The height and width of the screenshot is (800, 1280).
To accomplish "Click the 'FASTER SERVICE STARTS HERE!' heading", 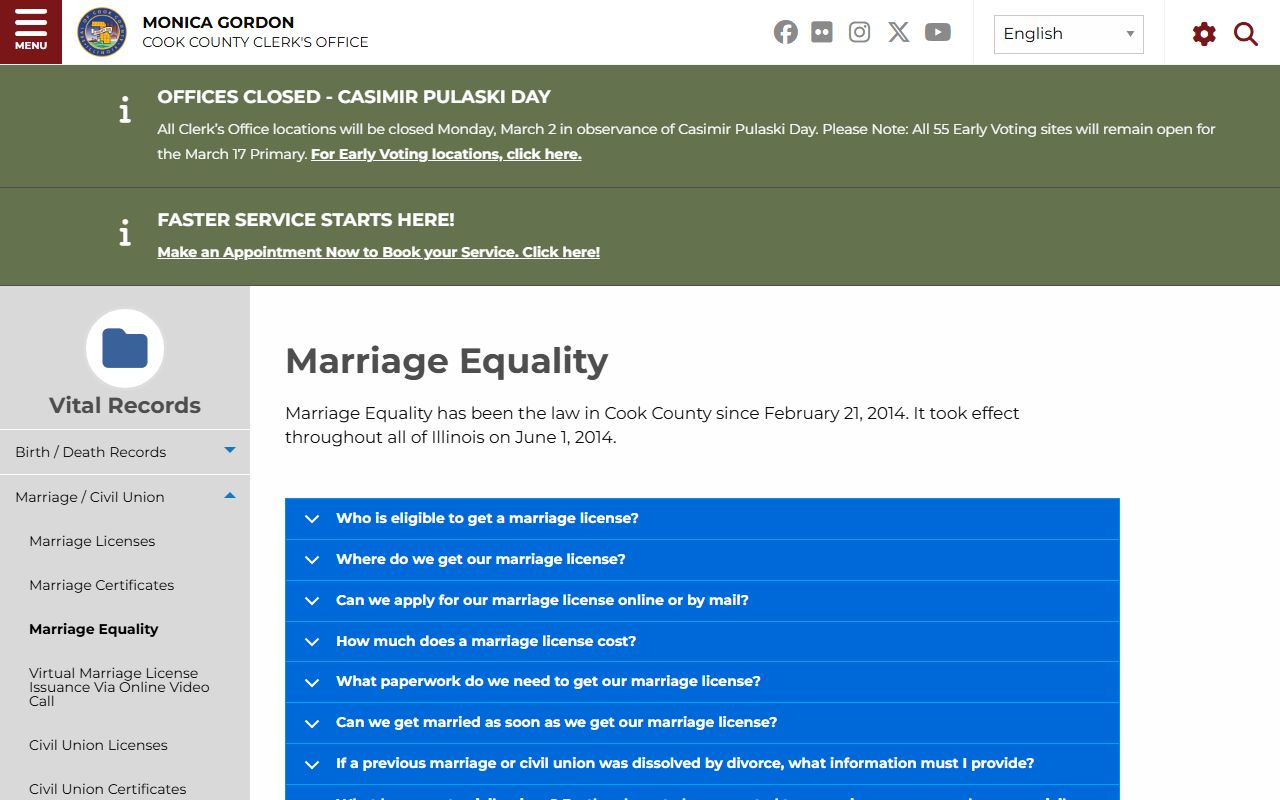I will [306, 220].
